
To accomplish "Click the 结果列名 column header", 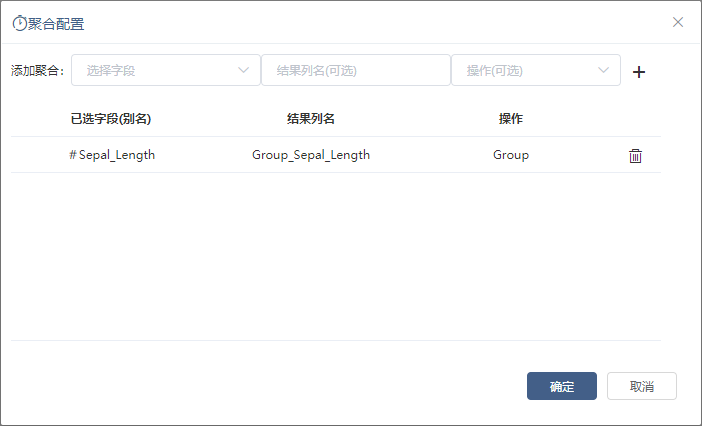I will tap(311, 119).
